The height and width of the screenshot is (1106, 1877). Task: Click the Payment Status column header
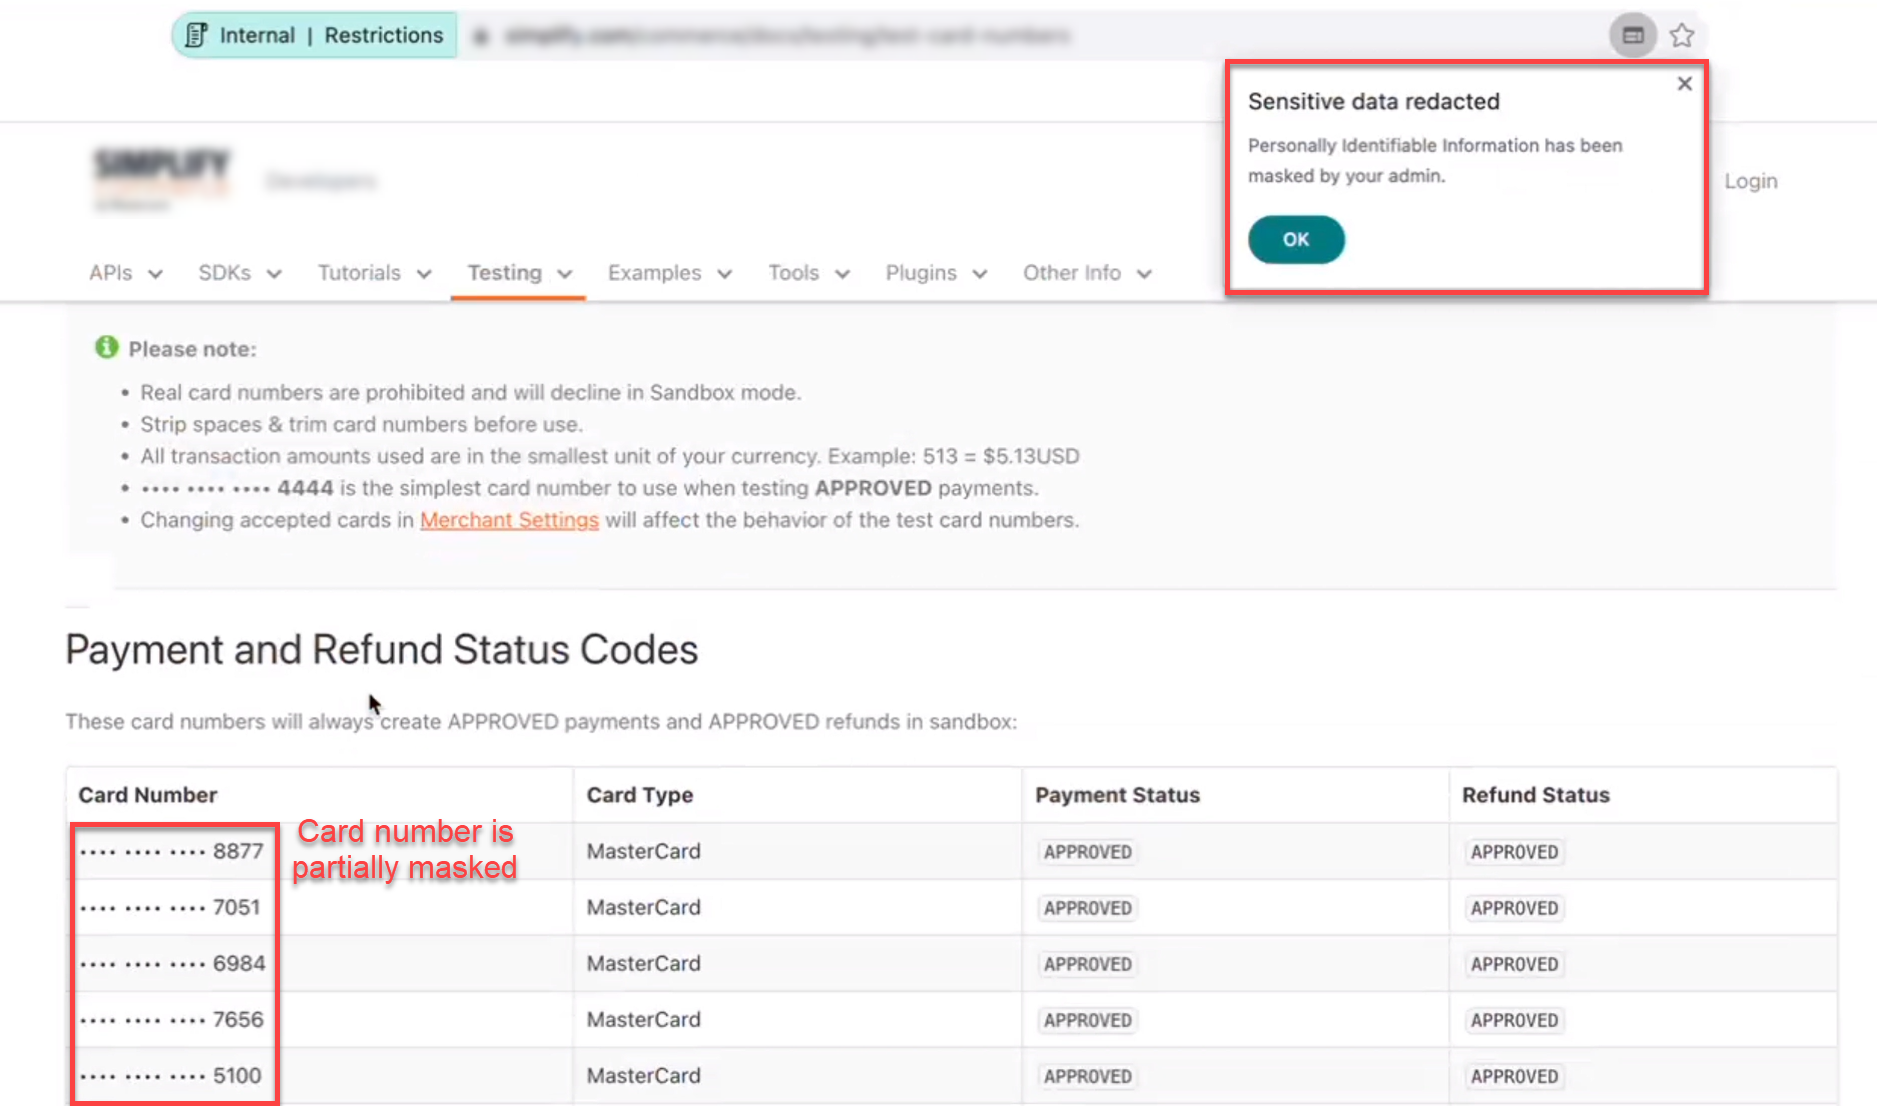[x=1117, y=795]
